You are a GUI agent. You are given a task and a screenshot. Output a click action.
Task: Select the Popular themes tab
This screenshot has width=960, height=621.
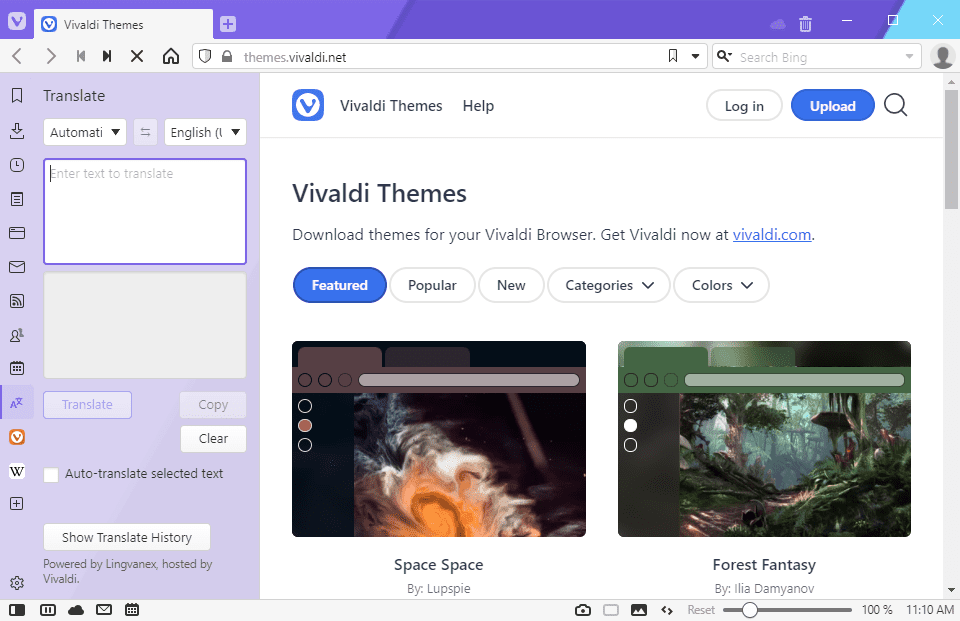432,285
